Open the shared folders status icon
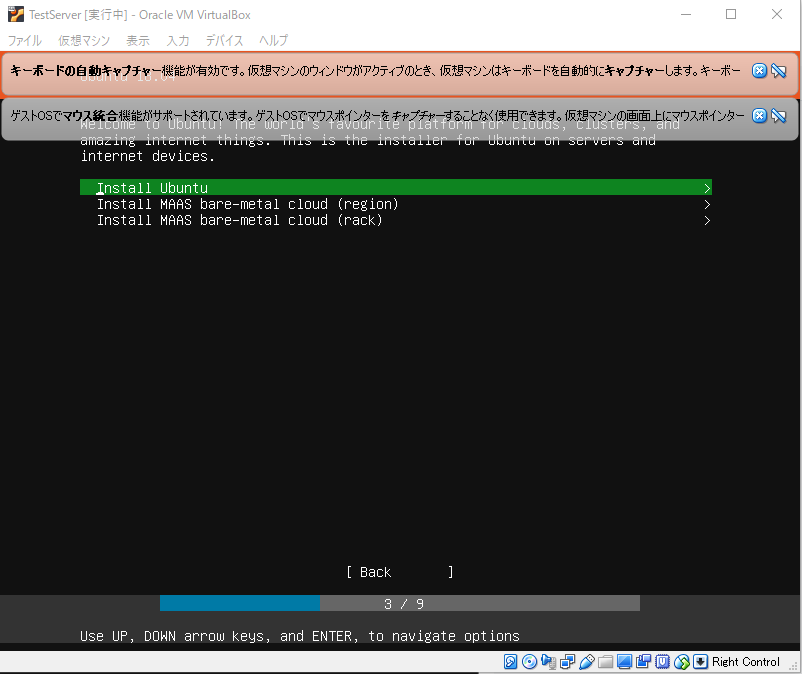Screen dimensions: 802x674 point(606,662)
